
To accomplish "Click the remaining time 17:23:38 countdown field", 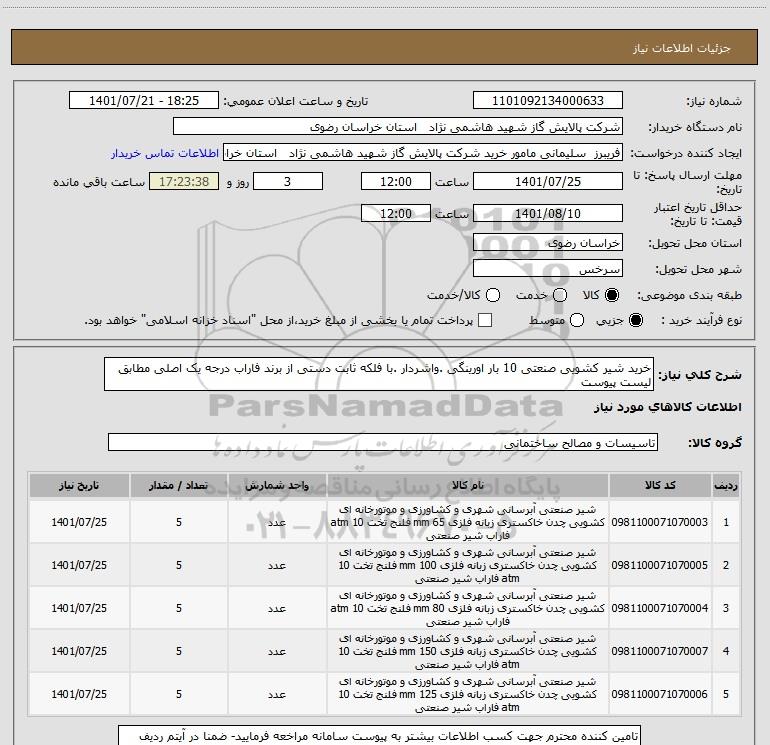I will tap(183, 182).
